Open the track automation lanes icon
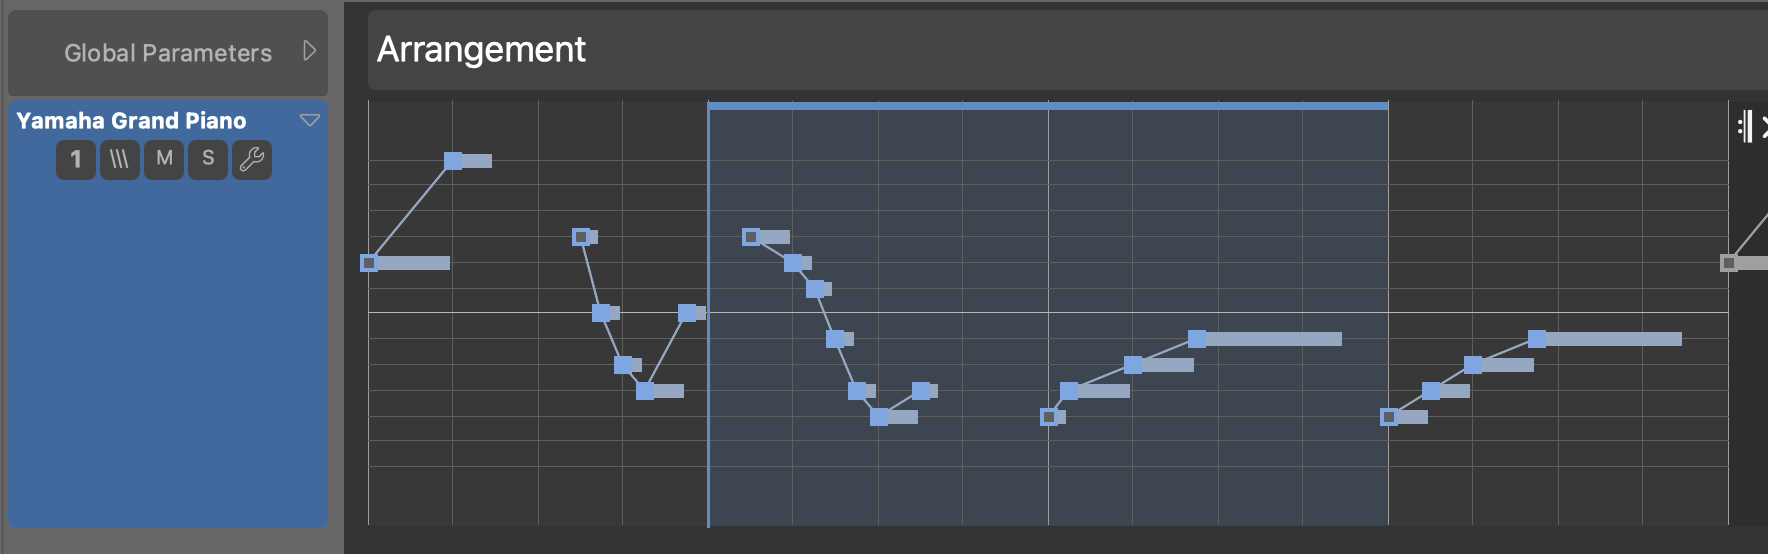Image resolution: width=1768 pixels, height=554 pixels. [120, 159]
